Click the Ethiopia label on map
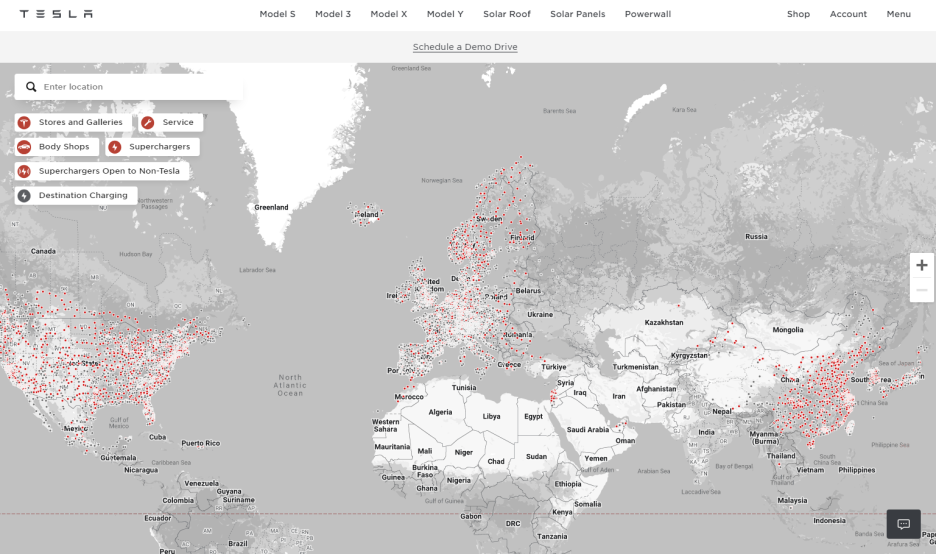This screenshot has width=936, height=554. click(567, 484)
